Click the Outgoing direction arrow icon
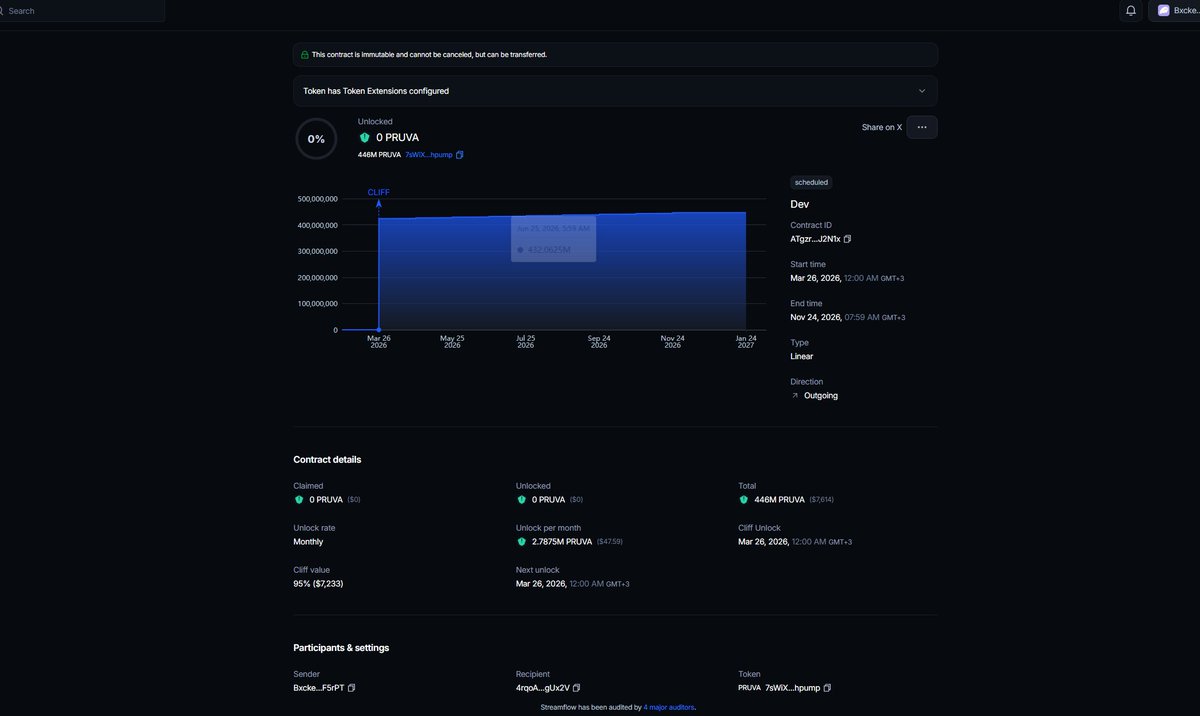The height and width of the screenshot is (716, 1200). point(795,396)
